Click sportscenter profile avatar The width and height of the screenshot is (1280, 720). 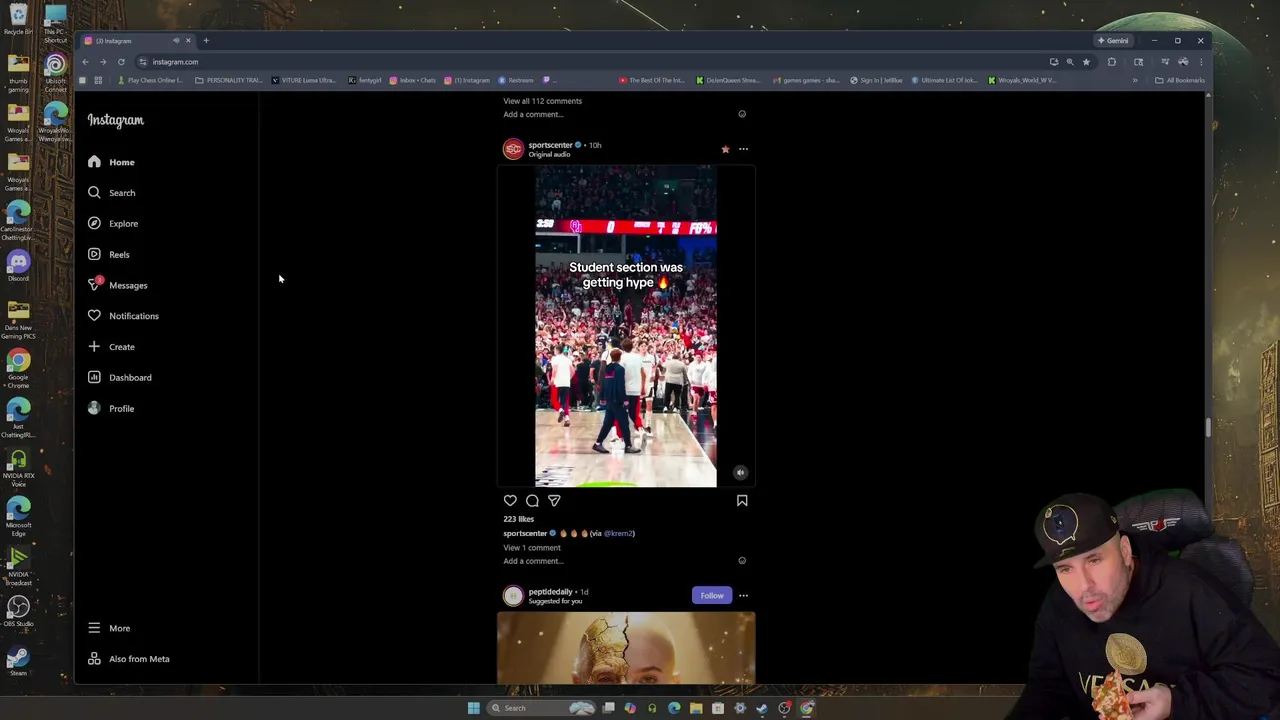513,149
